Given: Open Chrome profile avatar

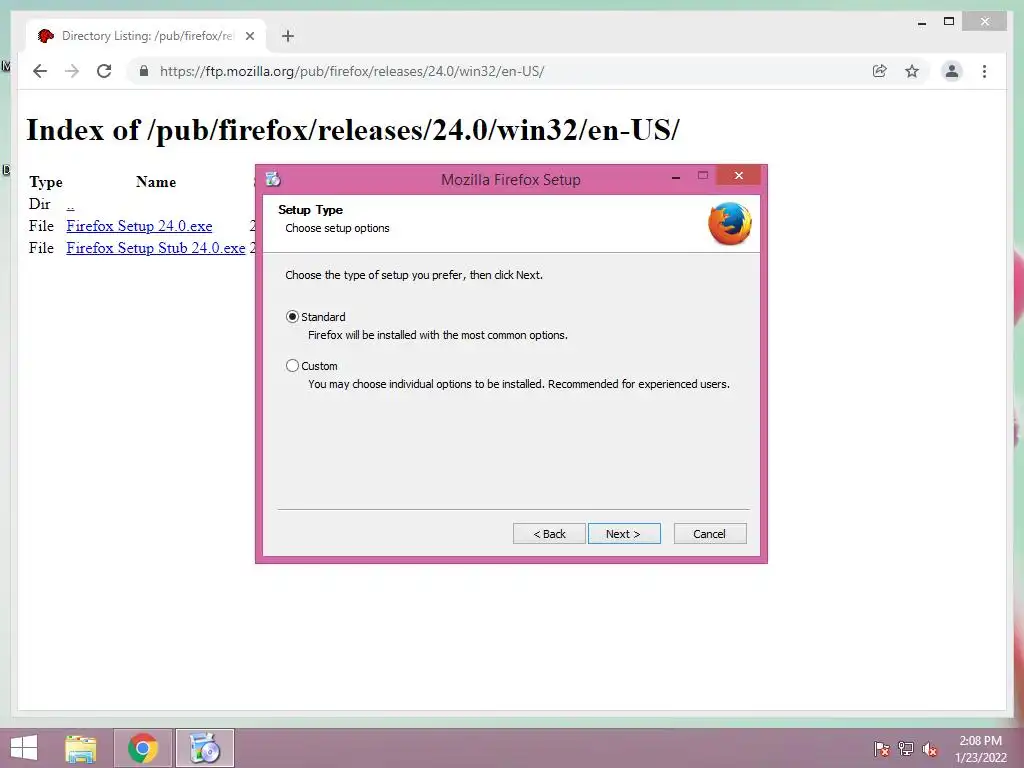Looking at the screenshot, I should pos(952,71).
